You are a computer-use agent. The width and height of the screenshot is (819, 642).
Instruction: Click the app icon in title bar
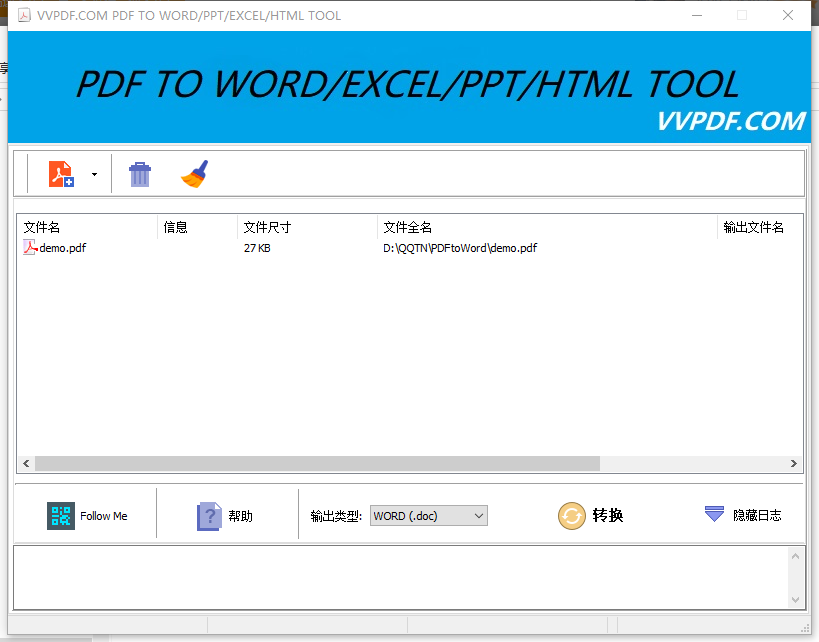click(x=24, y=16)
